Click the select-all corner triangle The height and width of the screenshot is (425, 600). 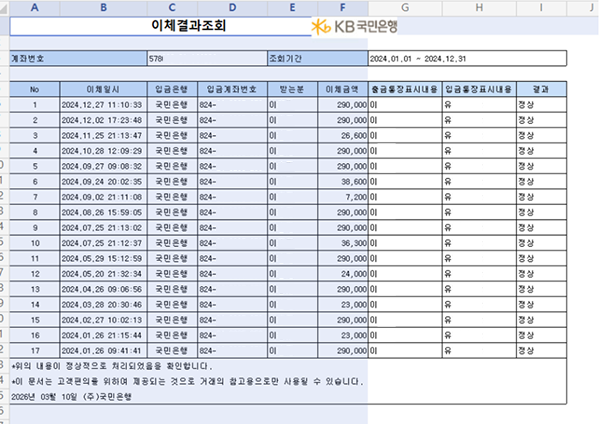(4, 8)
